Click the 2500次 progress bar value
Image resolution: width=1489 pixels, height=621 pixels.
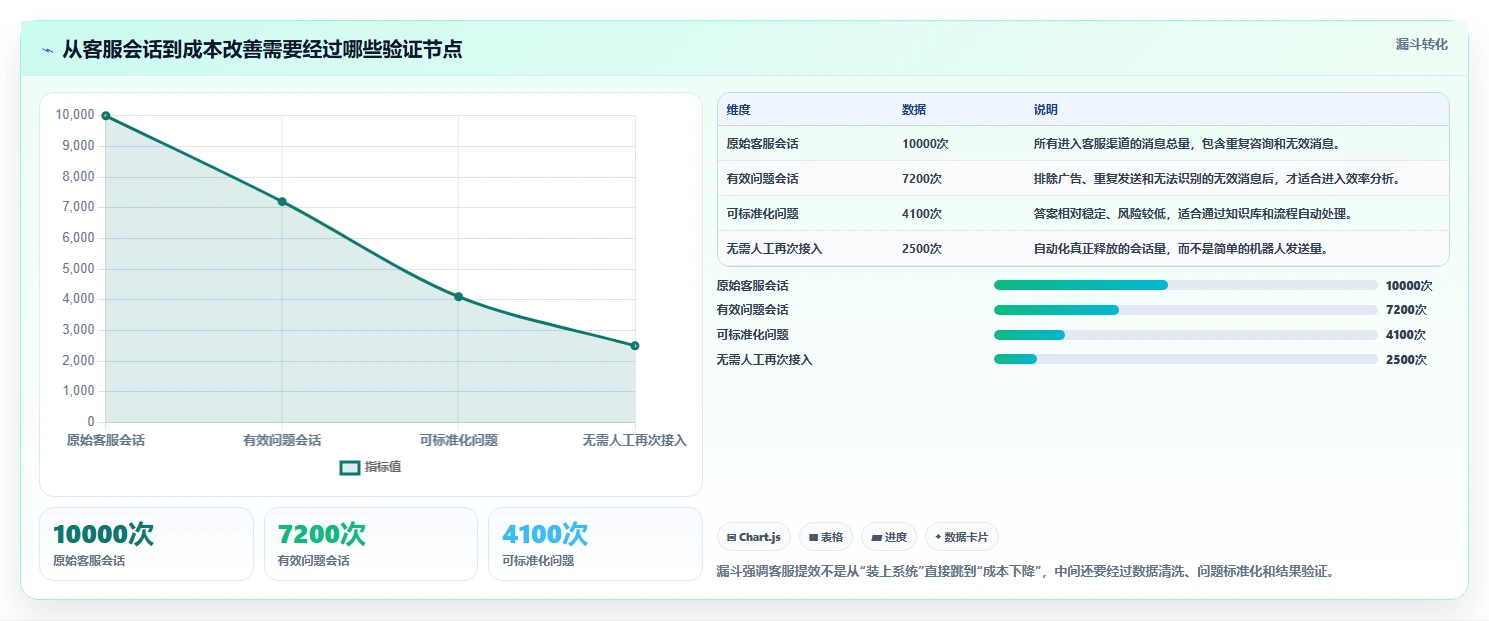[1406, 360]
